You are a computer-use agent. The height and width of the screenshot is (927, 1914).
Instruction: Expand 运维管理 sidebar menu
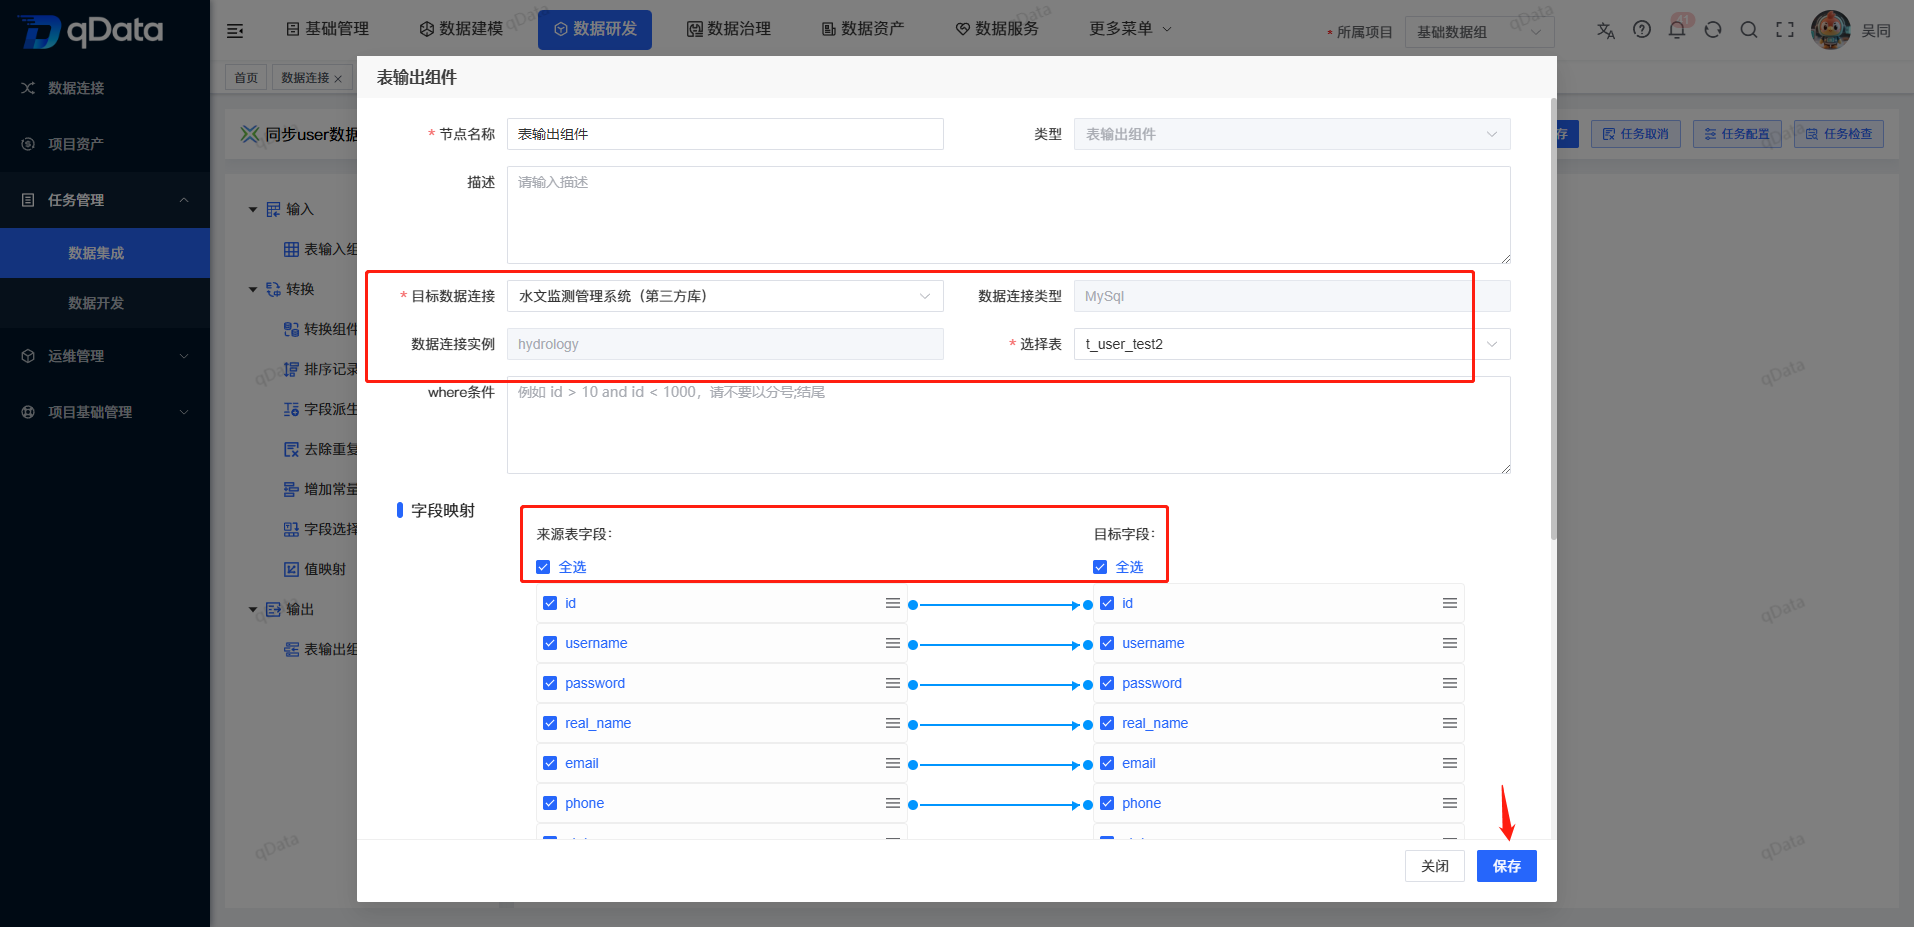click(x=105, y=356)
